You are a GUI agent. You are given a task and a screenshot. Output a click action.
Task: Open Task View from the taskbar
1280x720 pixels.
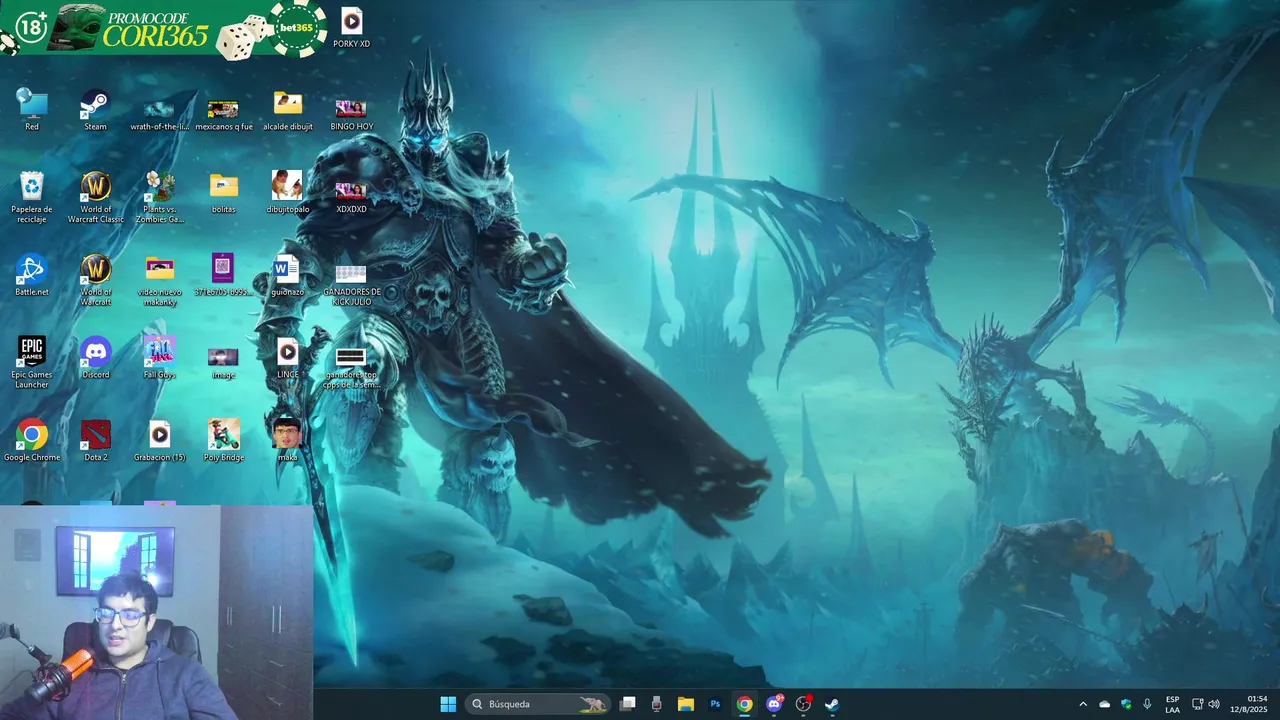point(627,704)
